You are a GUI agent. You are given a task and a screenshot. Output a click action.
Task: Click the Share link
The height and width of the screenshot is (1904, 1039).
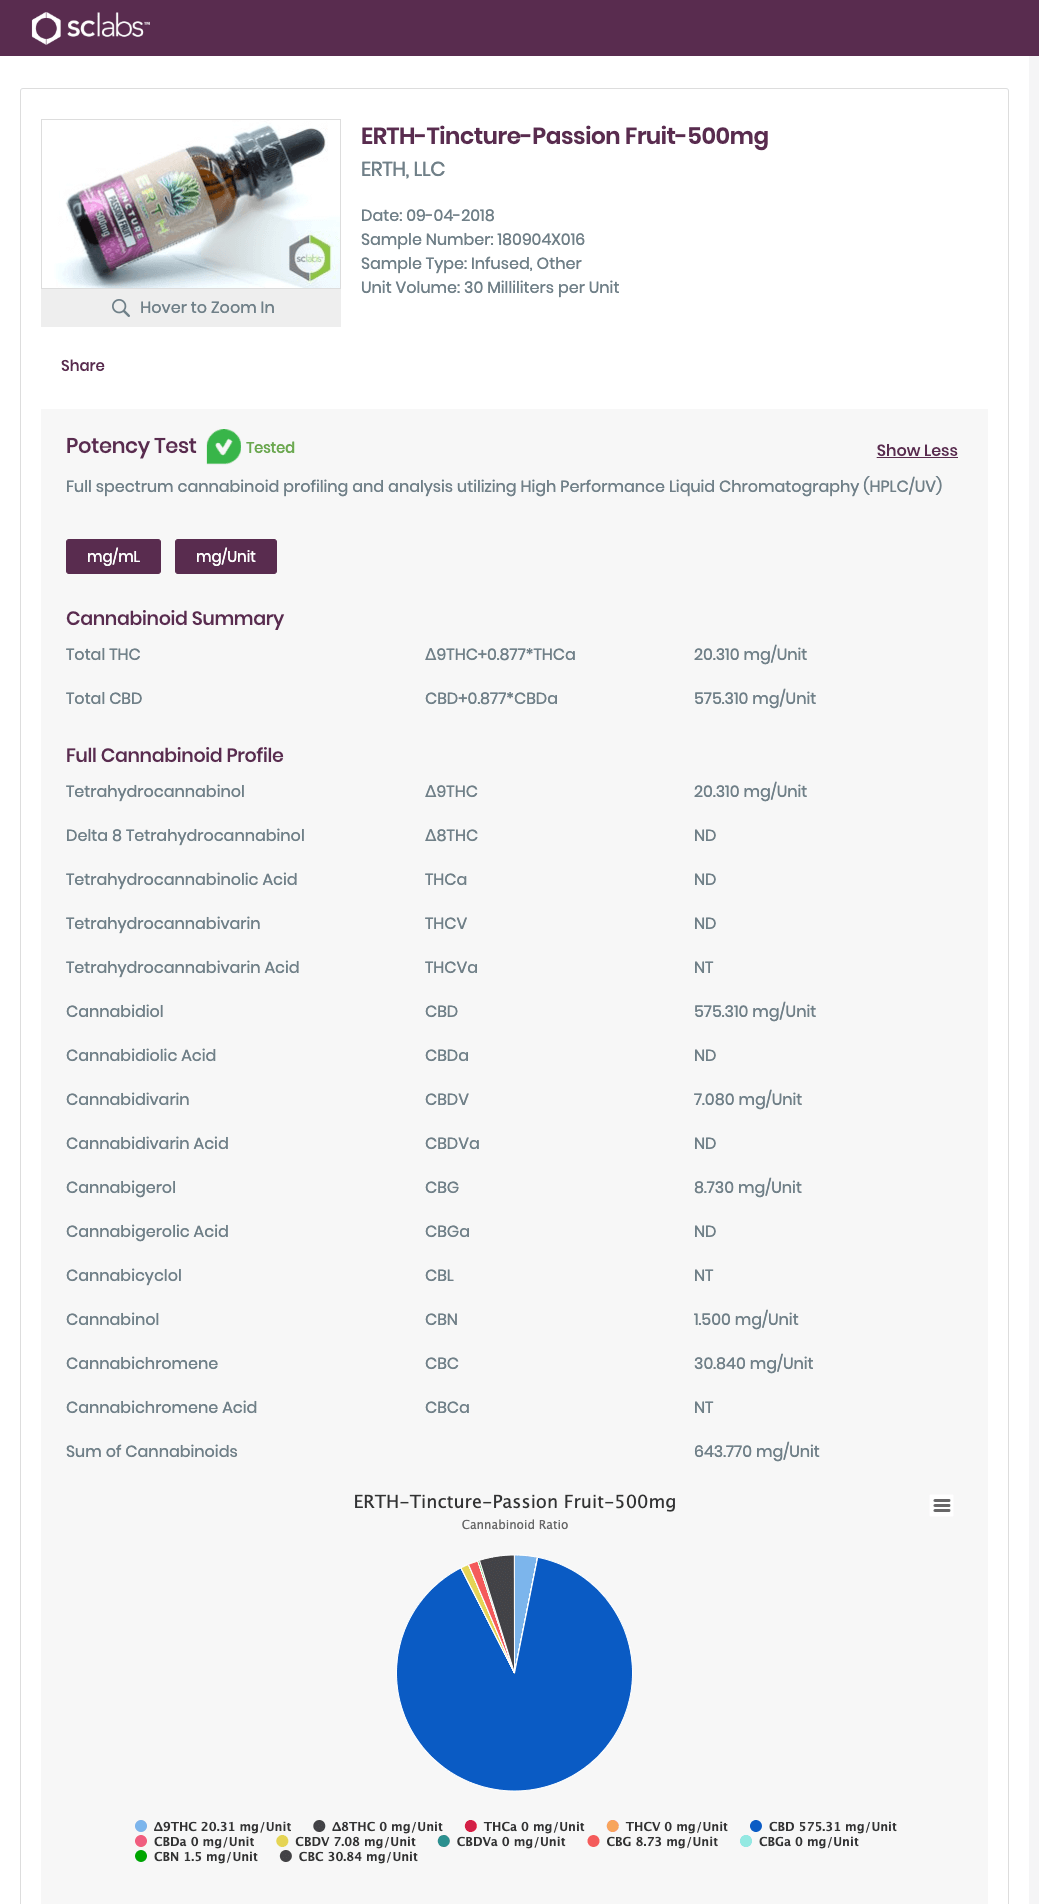click(x=82, y=365)
